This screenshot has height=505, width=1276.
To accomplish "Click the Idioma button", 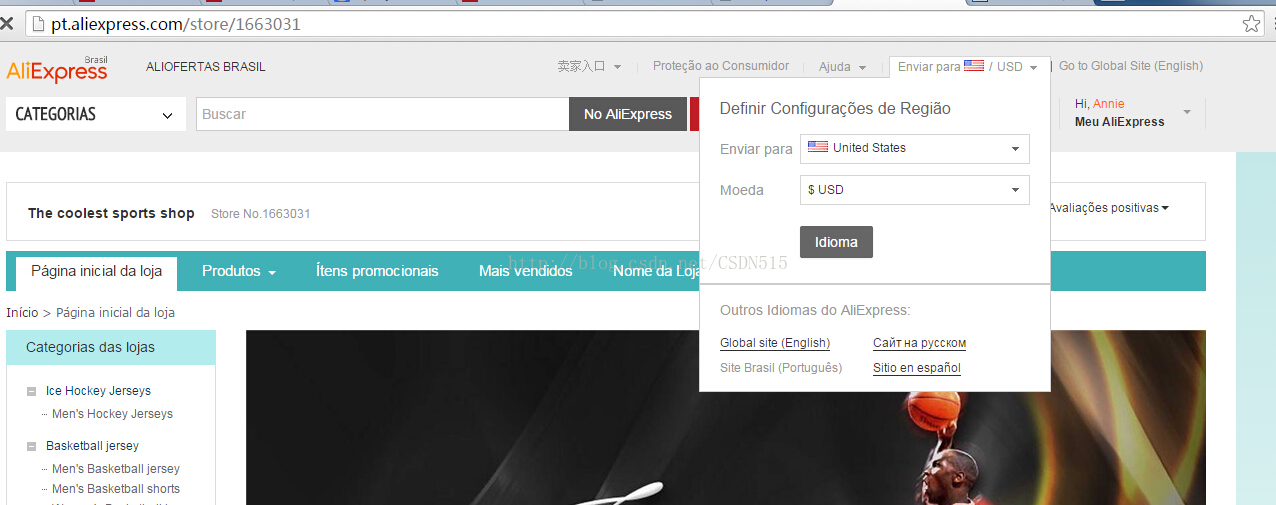I will point(836,242).
